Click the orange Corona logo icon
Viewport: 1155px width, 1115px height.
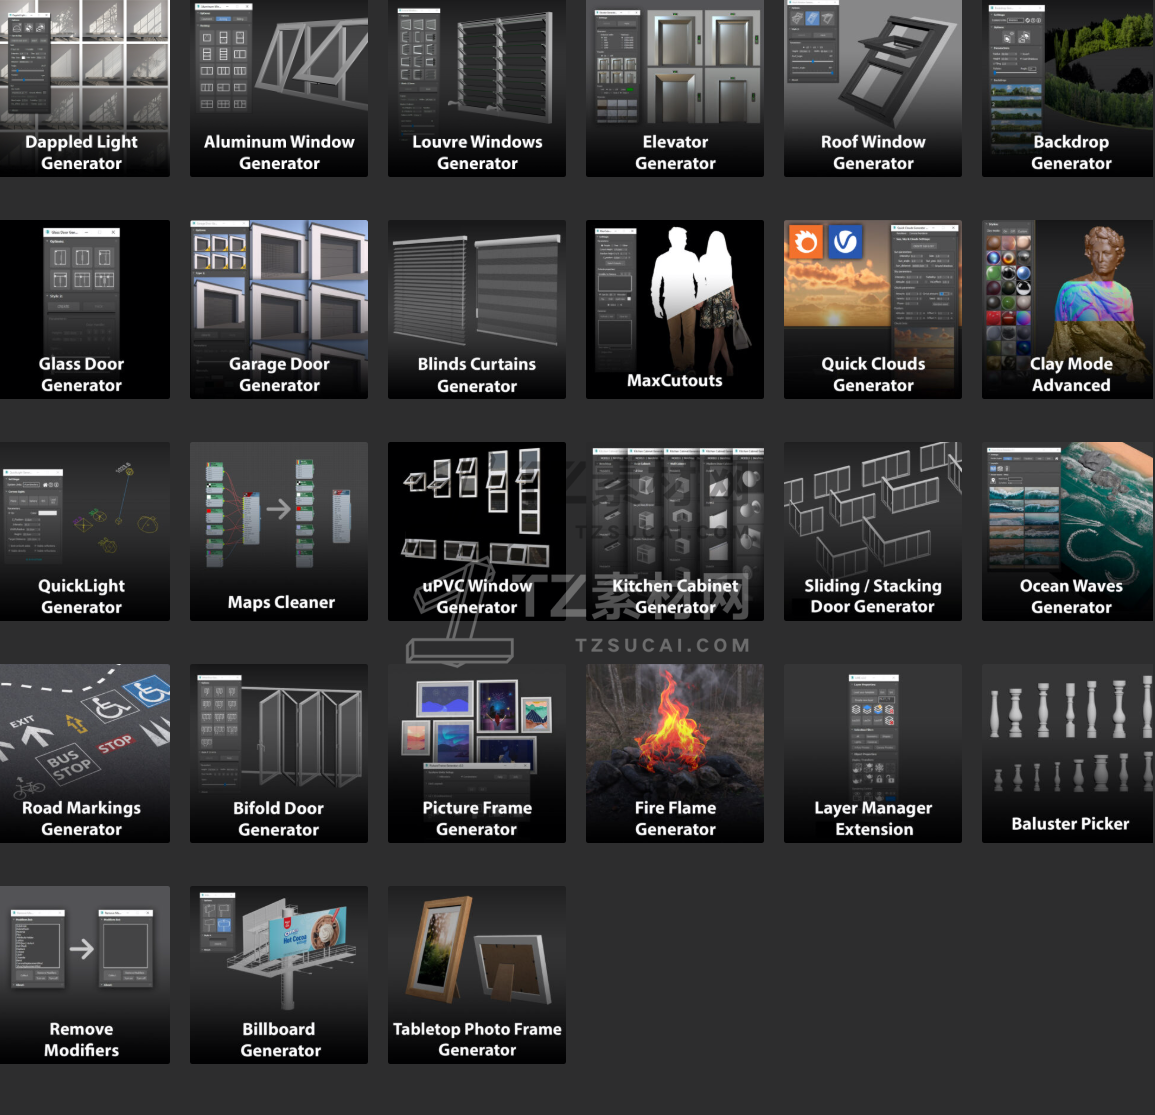pyautogui.click(x=806, y=242)
